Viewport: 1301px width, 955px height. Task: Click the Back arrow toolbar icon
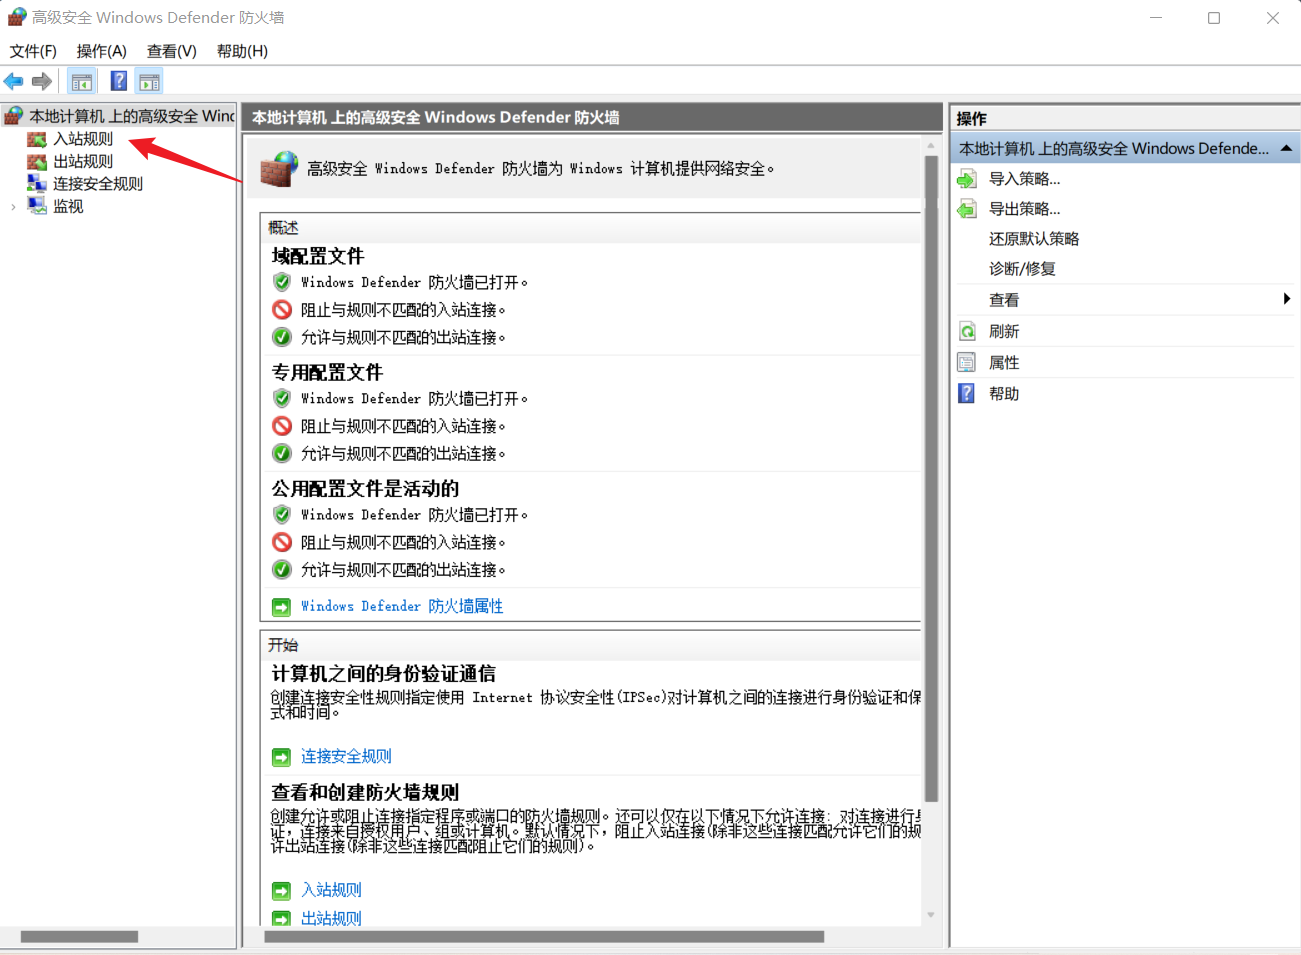tap(14, 82)
